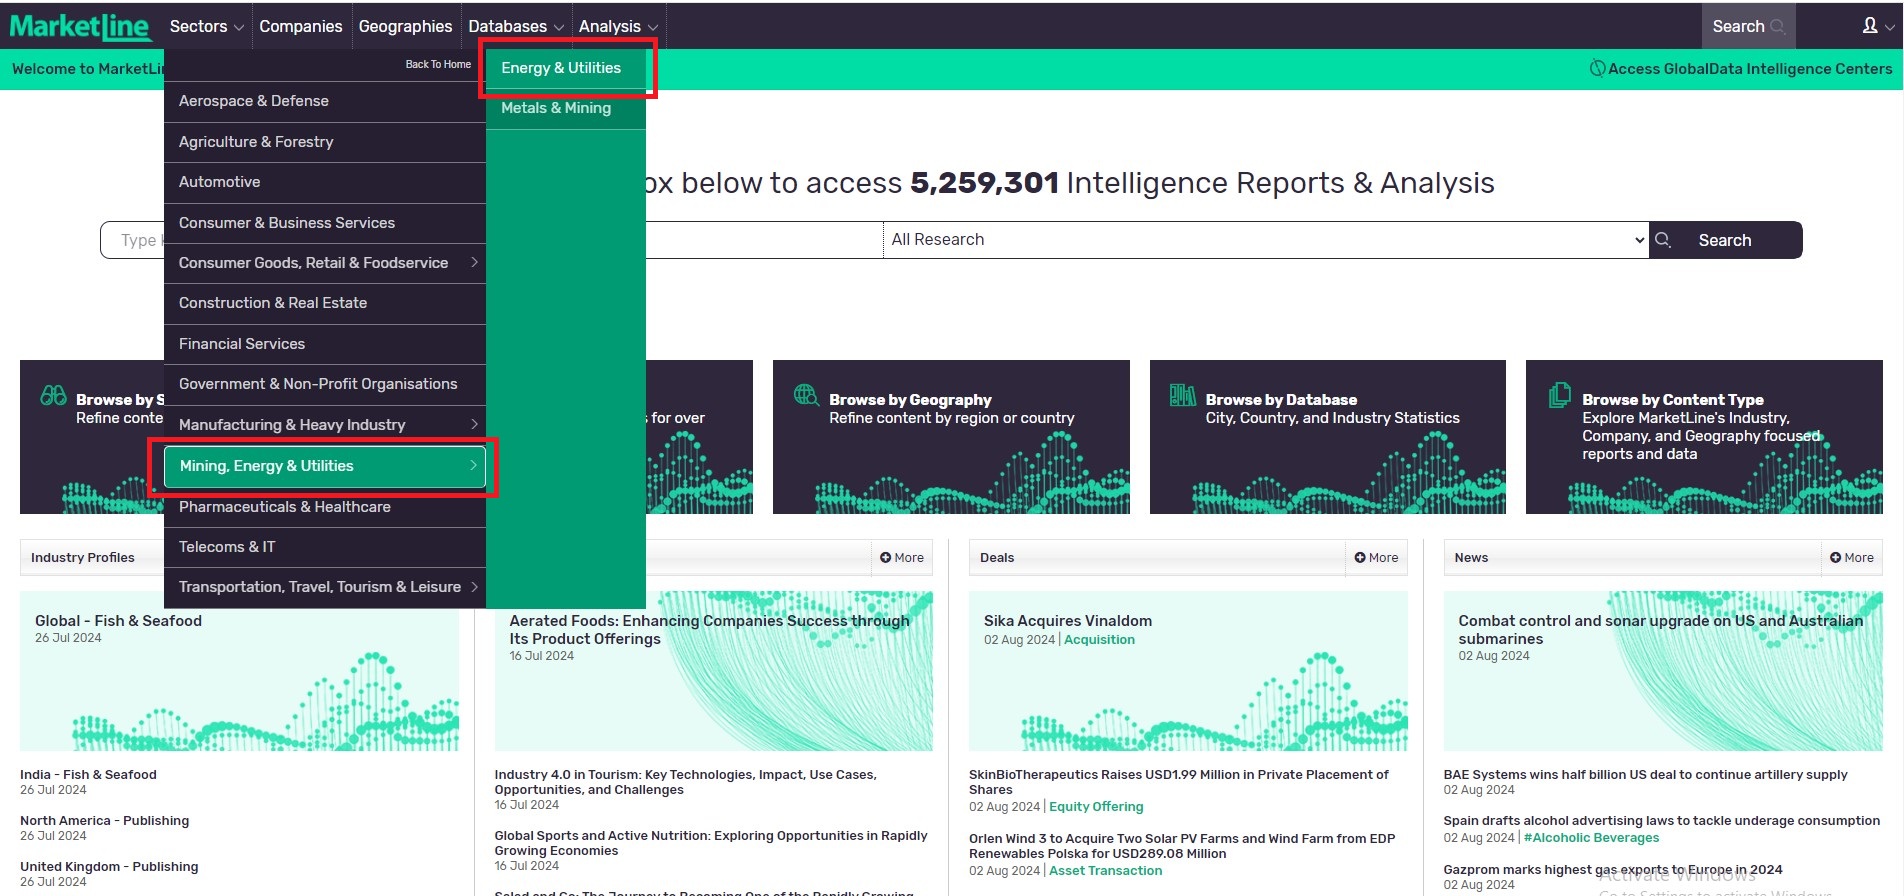The image size is (1904, 896).
Task: Open the Sika Acquires Vinaldom deal thumbnail
Action: [x=1188, y=671]
